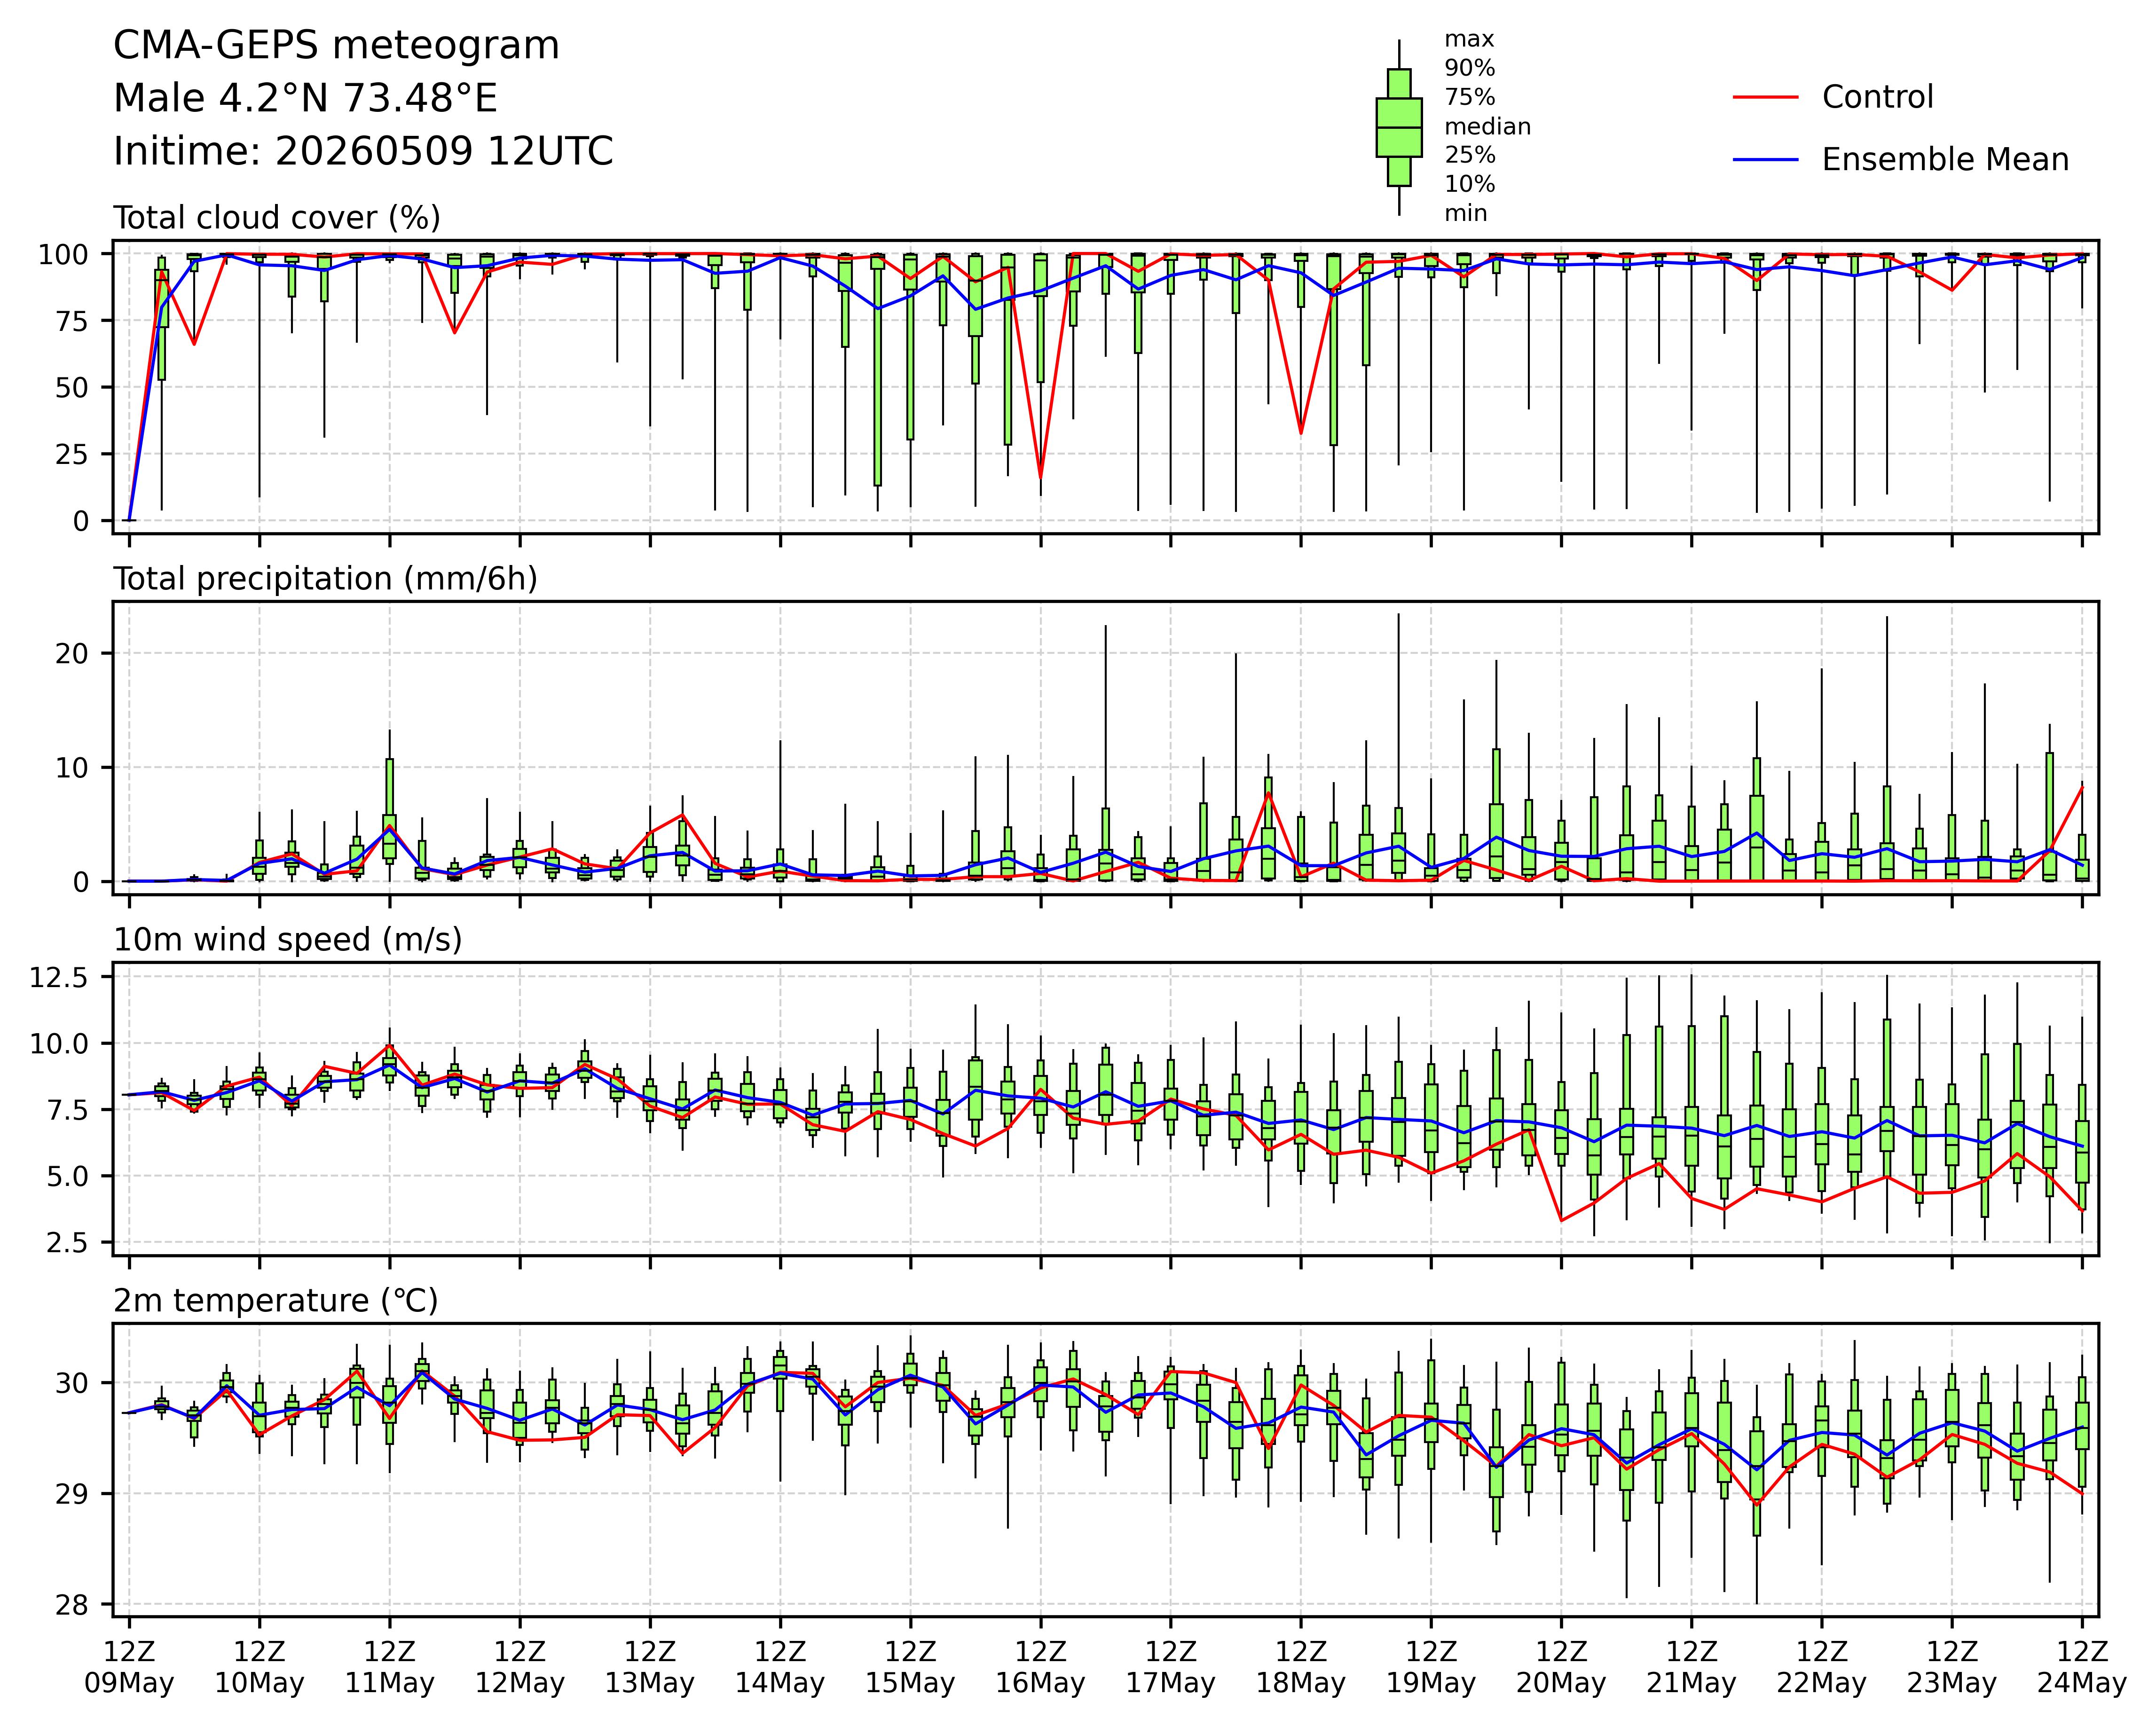Click the max label in box legend
Screen dimensions: 2156x1726
[1469, 40]
